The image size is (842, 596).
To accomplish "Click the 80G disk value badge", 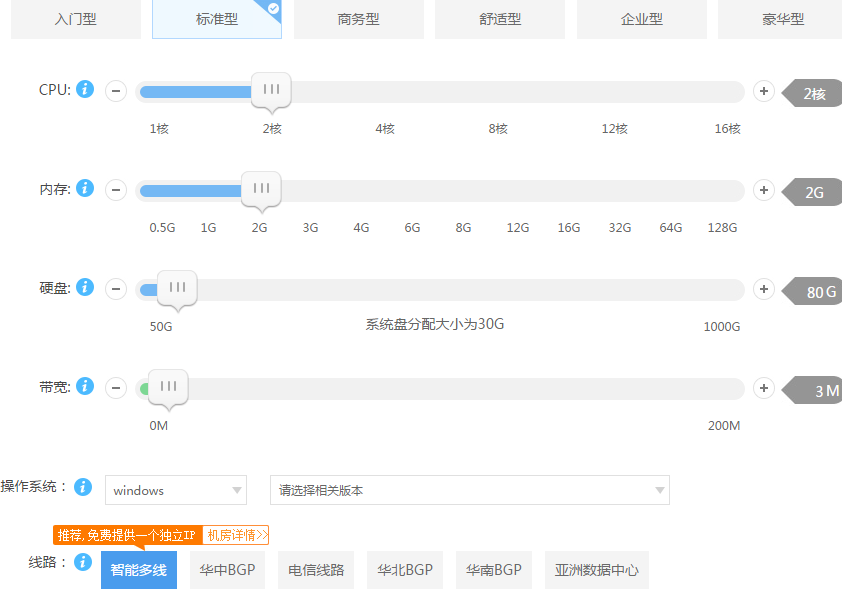I will [x=812, y=292].
